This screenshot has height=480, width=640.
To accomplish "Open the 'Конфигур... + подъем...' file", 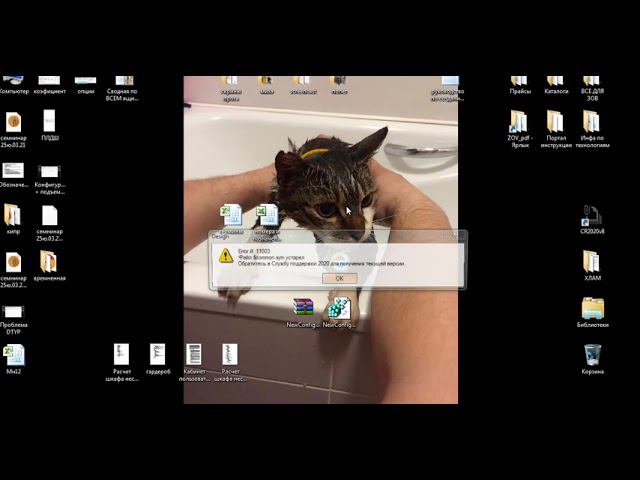I will click(49, 179).
